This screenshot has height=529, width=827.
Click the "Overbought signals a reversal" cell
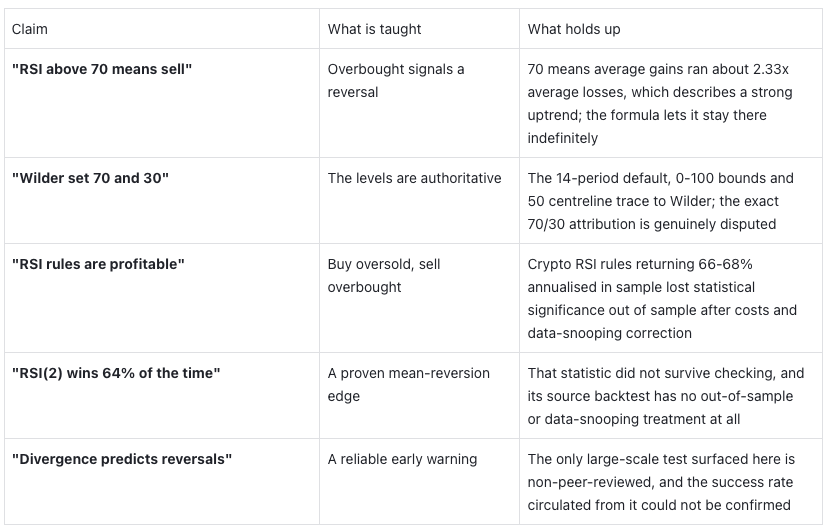click(419, 103)
